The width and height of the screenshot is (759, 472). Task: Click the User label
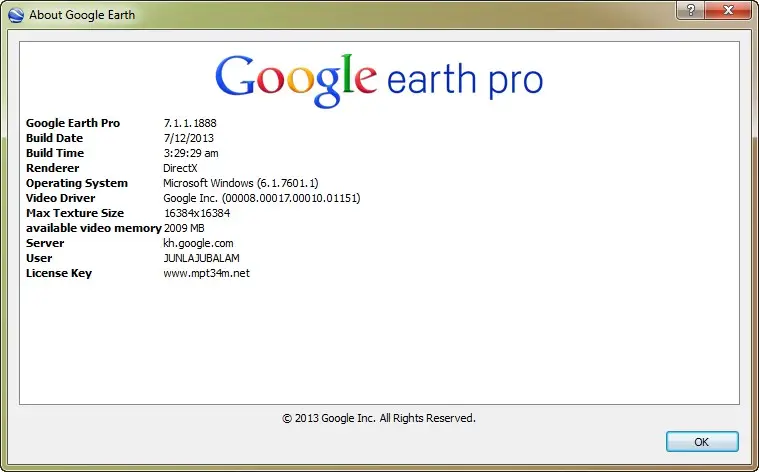click(39, 258)
